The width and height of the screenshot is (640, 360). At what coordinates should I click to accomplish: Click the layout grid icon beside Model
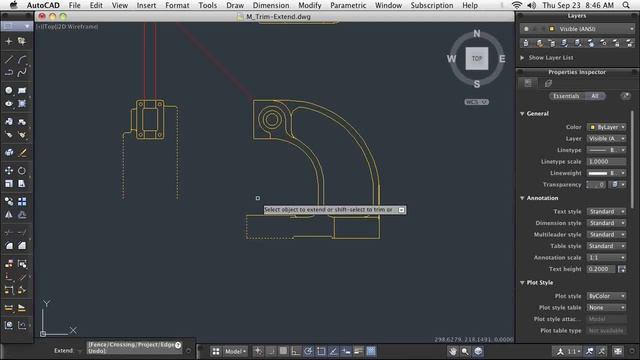[x=216, y=351]
